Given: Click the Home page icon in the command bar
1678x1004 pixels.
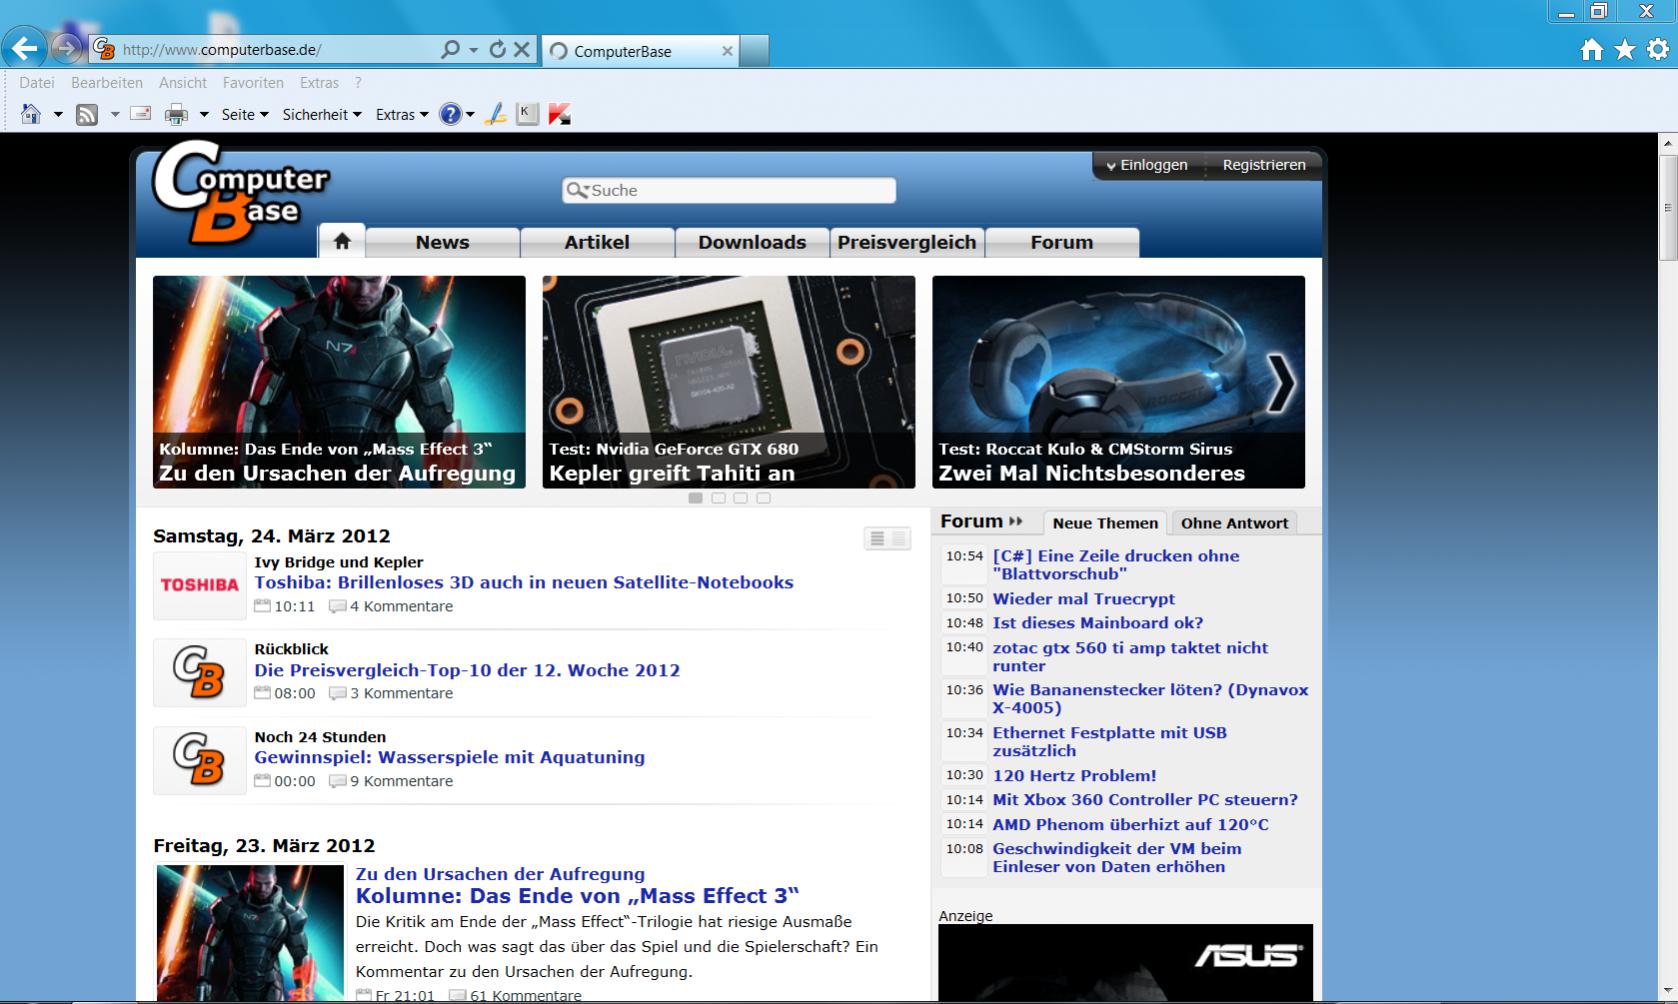Looking at the screenshot, I should (31, 114).
